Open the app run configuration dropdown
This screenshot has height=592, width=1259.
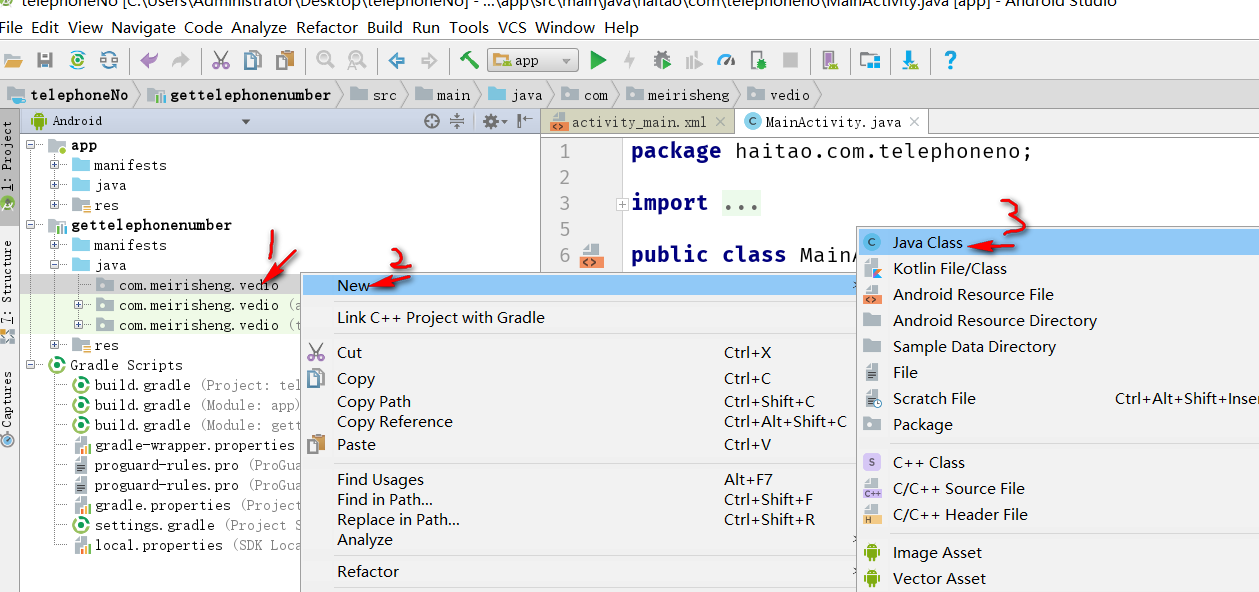point(533,61)
